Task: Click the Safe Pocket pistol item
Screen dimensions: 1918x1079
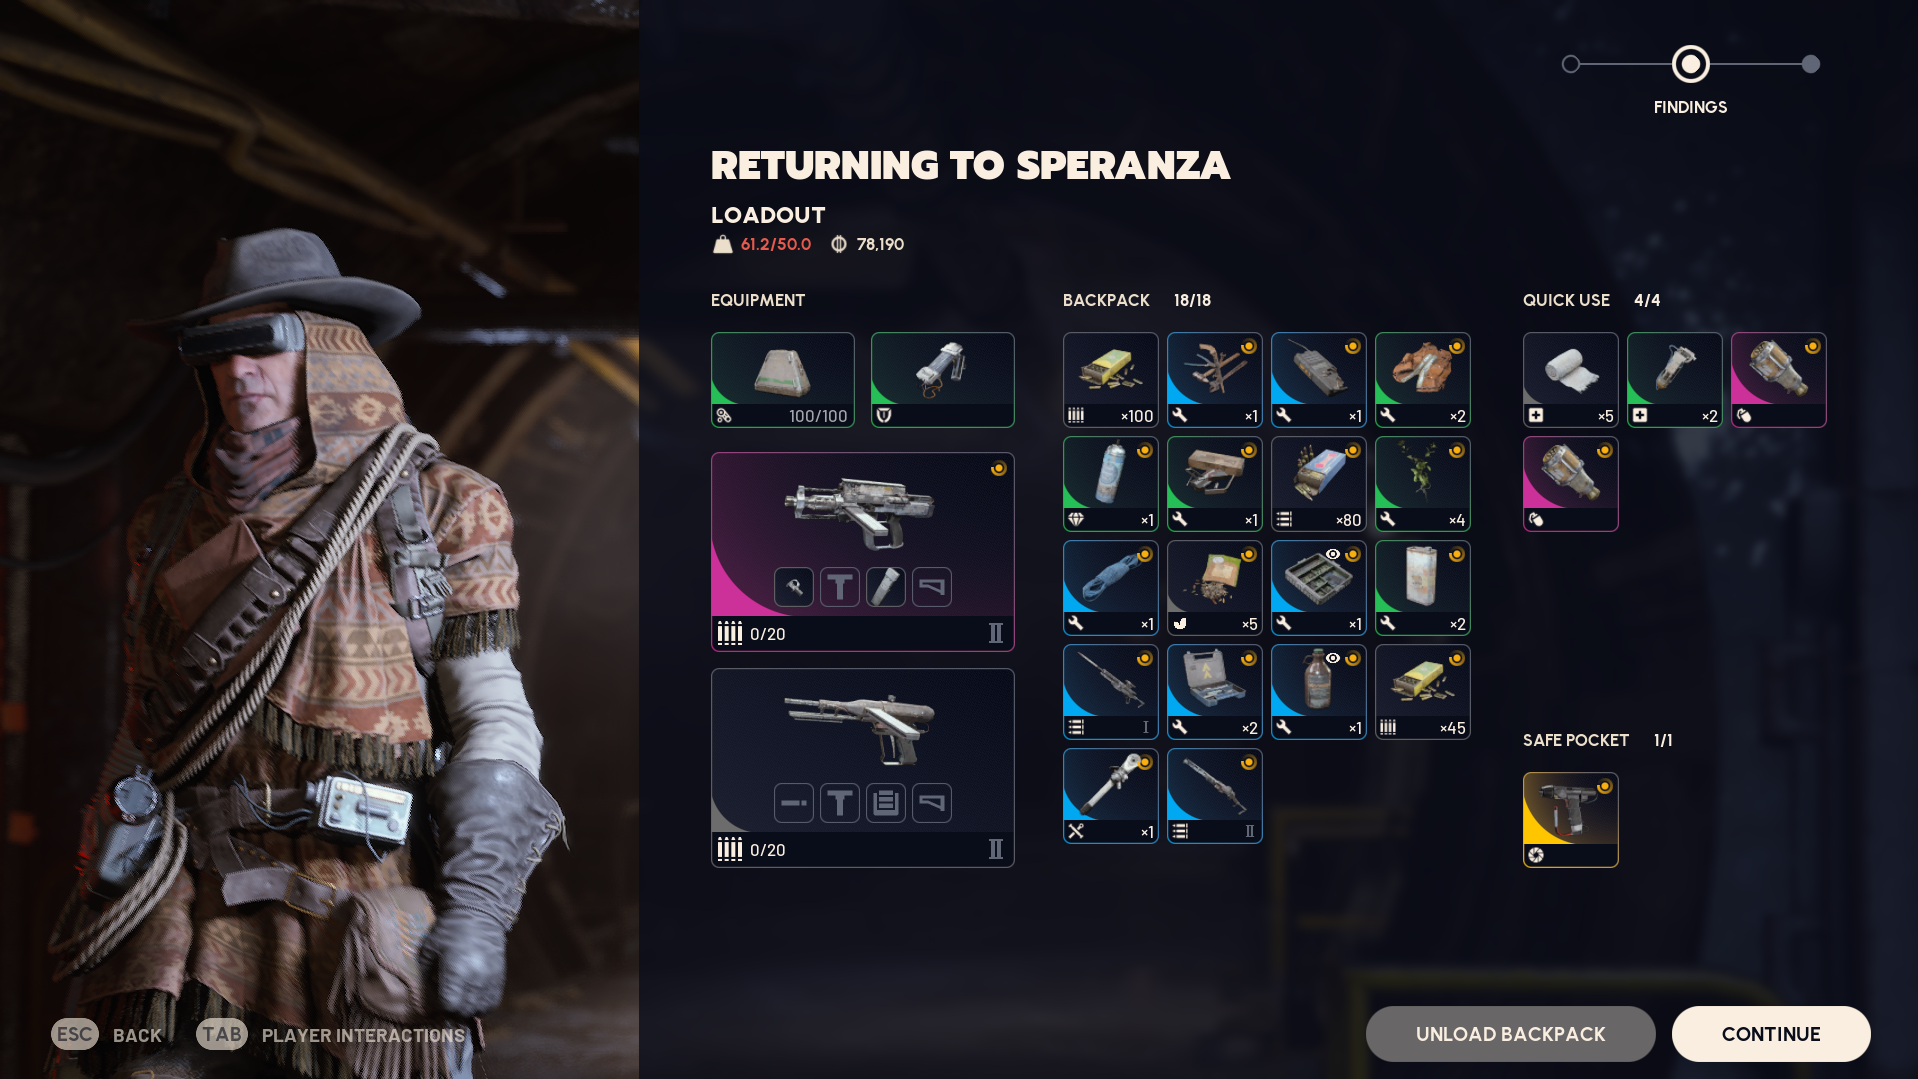Action: tap(1570, 820)
